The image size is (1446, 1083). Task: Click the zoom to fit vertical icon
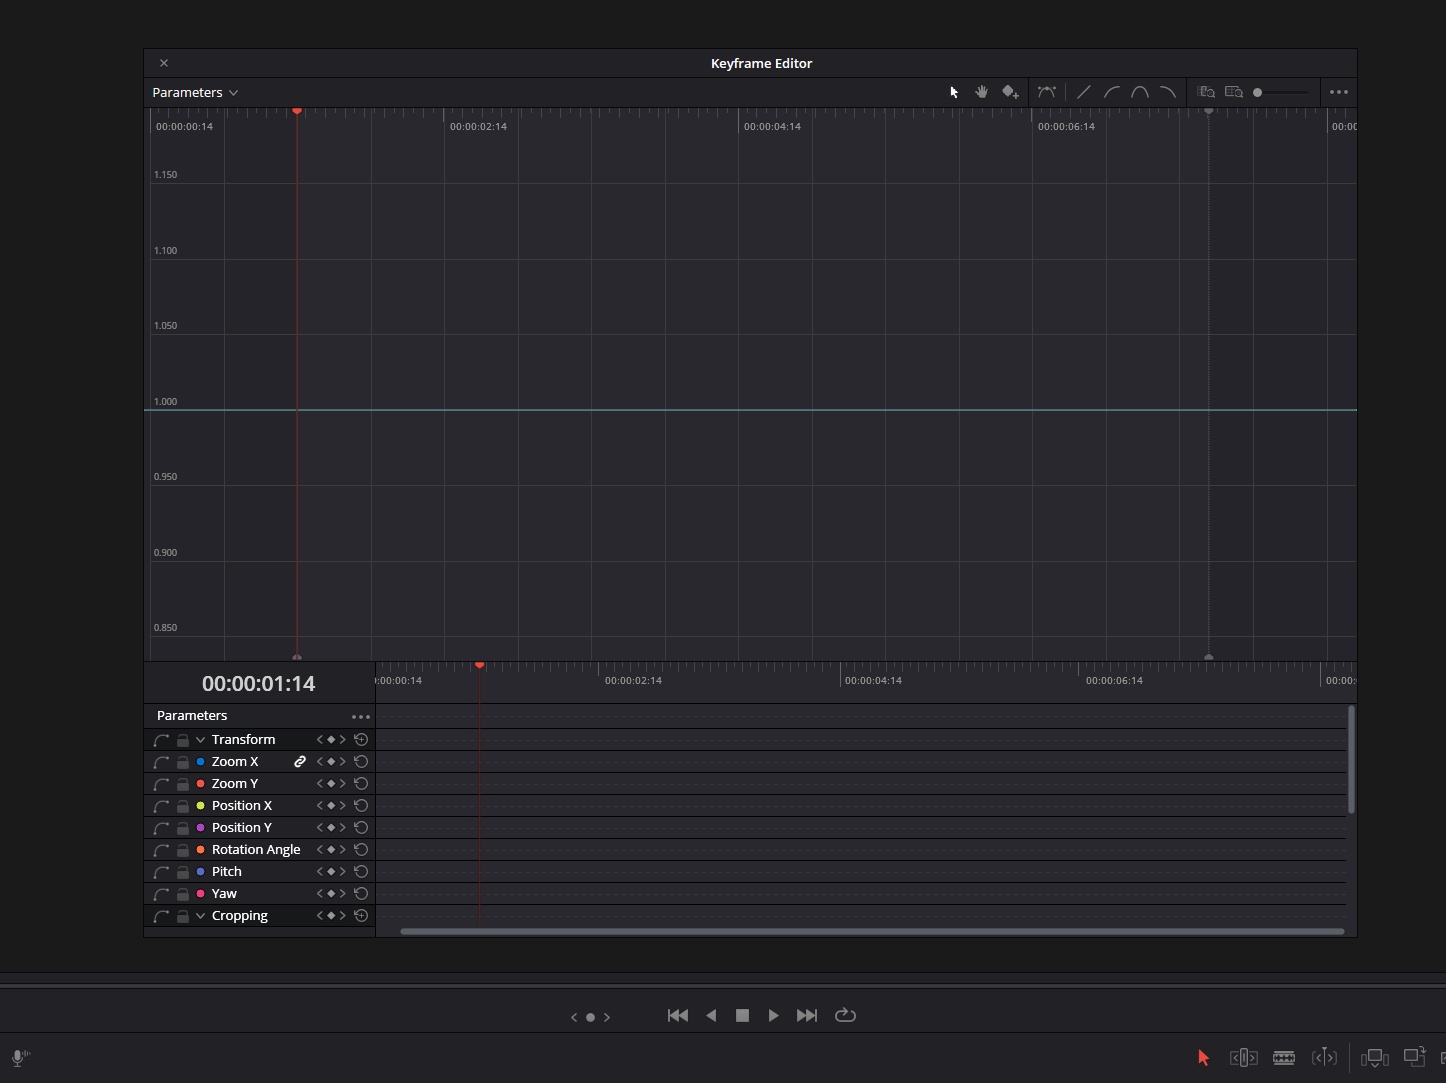(x=1206, y=92)
